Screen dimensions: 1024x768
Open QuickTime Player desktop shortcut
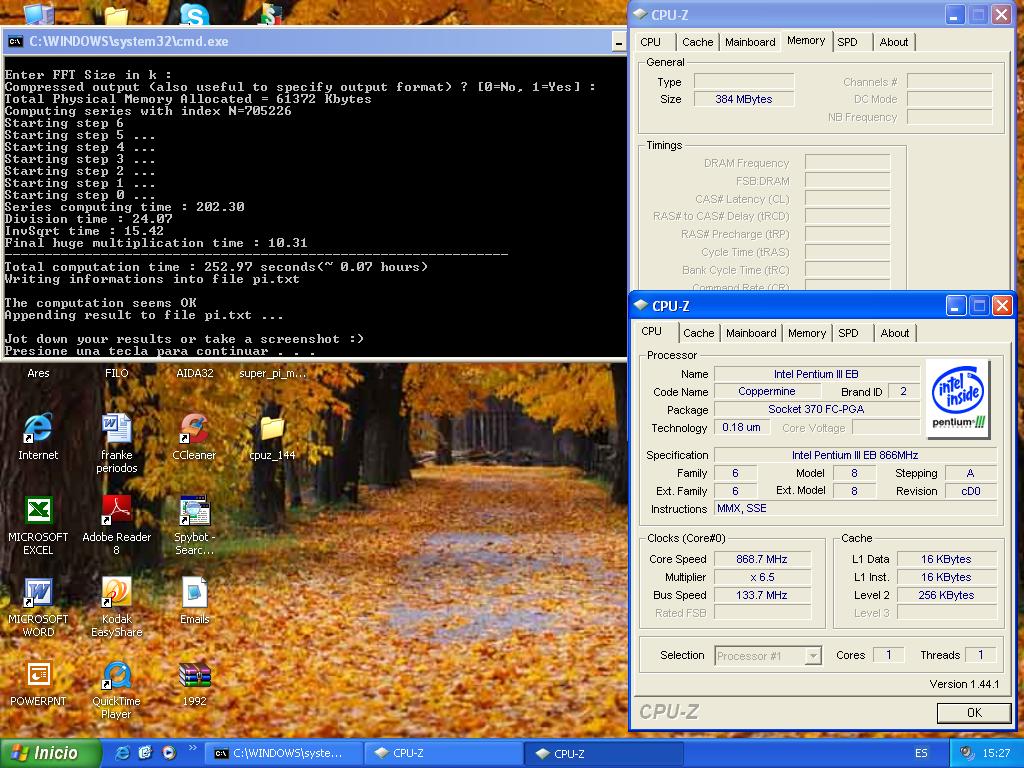coord(116,675)
